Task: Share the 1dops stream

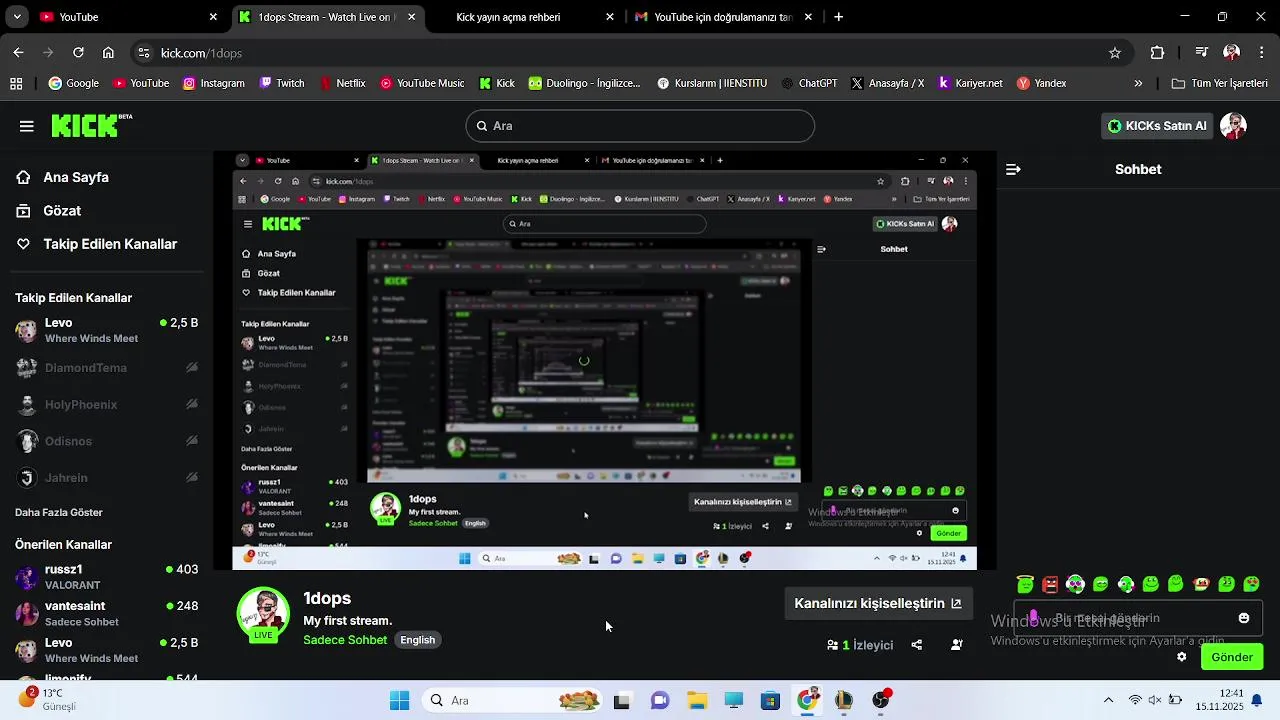Action: tap(917, 645)
